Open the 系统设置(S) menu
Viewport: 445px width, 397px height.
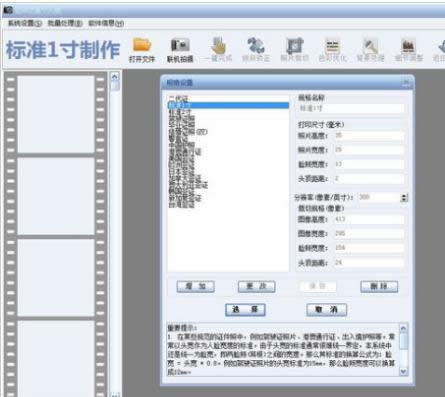pos(25,23)
